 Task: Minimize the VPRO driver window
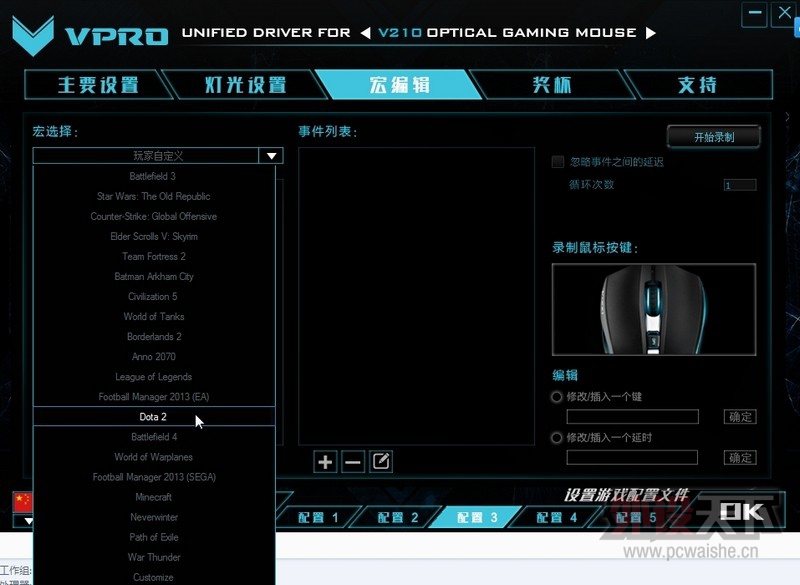coord(755,14)
